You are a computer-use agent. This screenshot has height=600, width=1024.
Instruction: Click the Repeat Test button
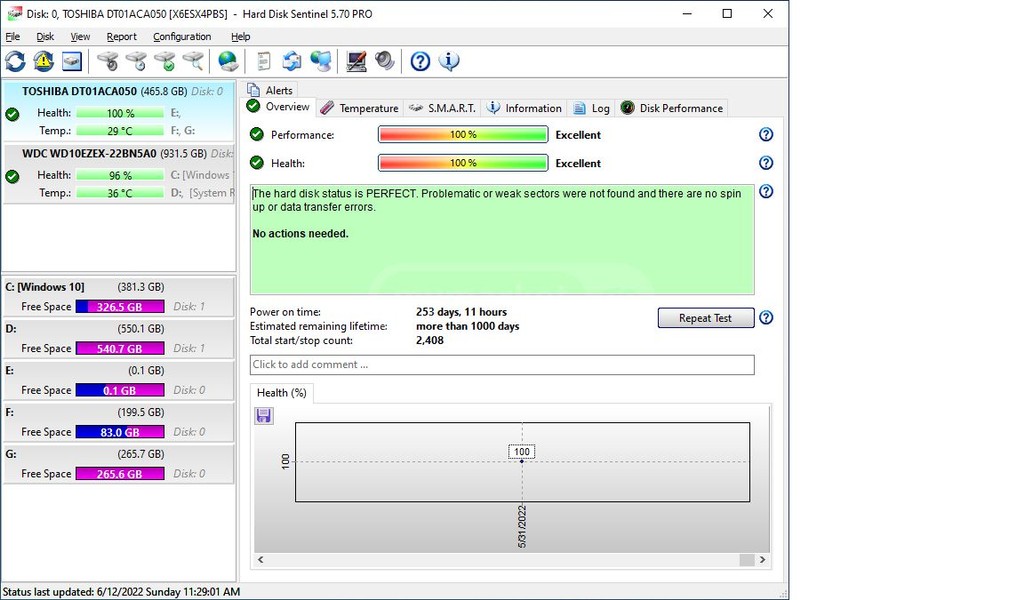click(x=705, y=318)
